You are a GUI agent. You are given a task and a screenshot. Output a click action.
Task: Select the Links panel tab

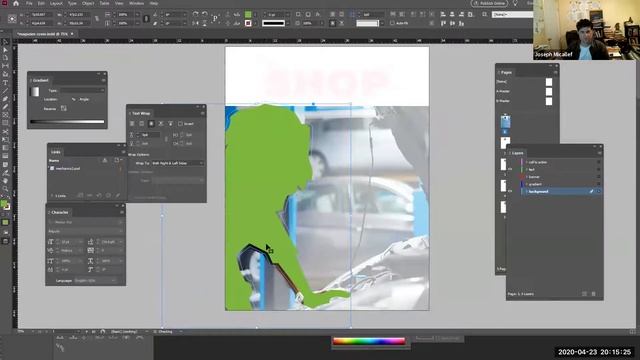(x=56, y=152)
